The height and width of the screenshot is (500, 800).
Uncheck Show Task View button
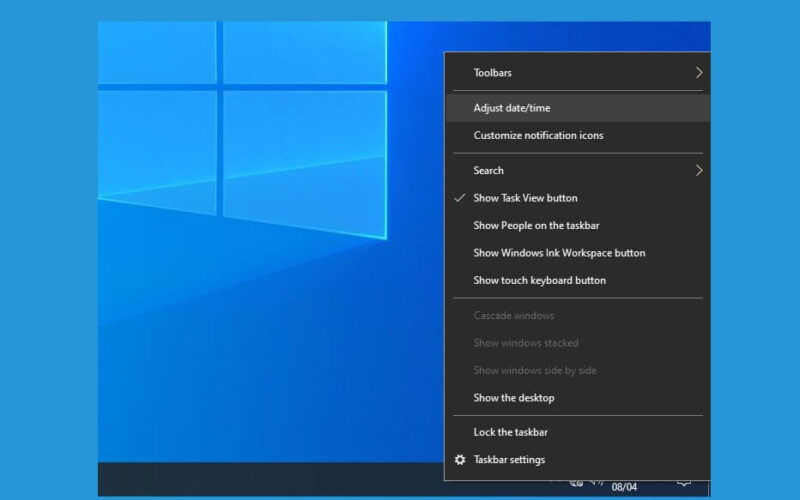pos(578,198)
